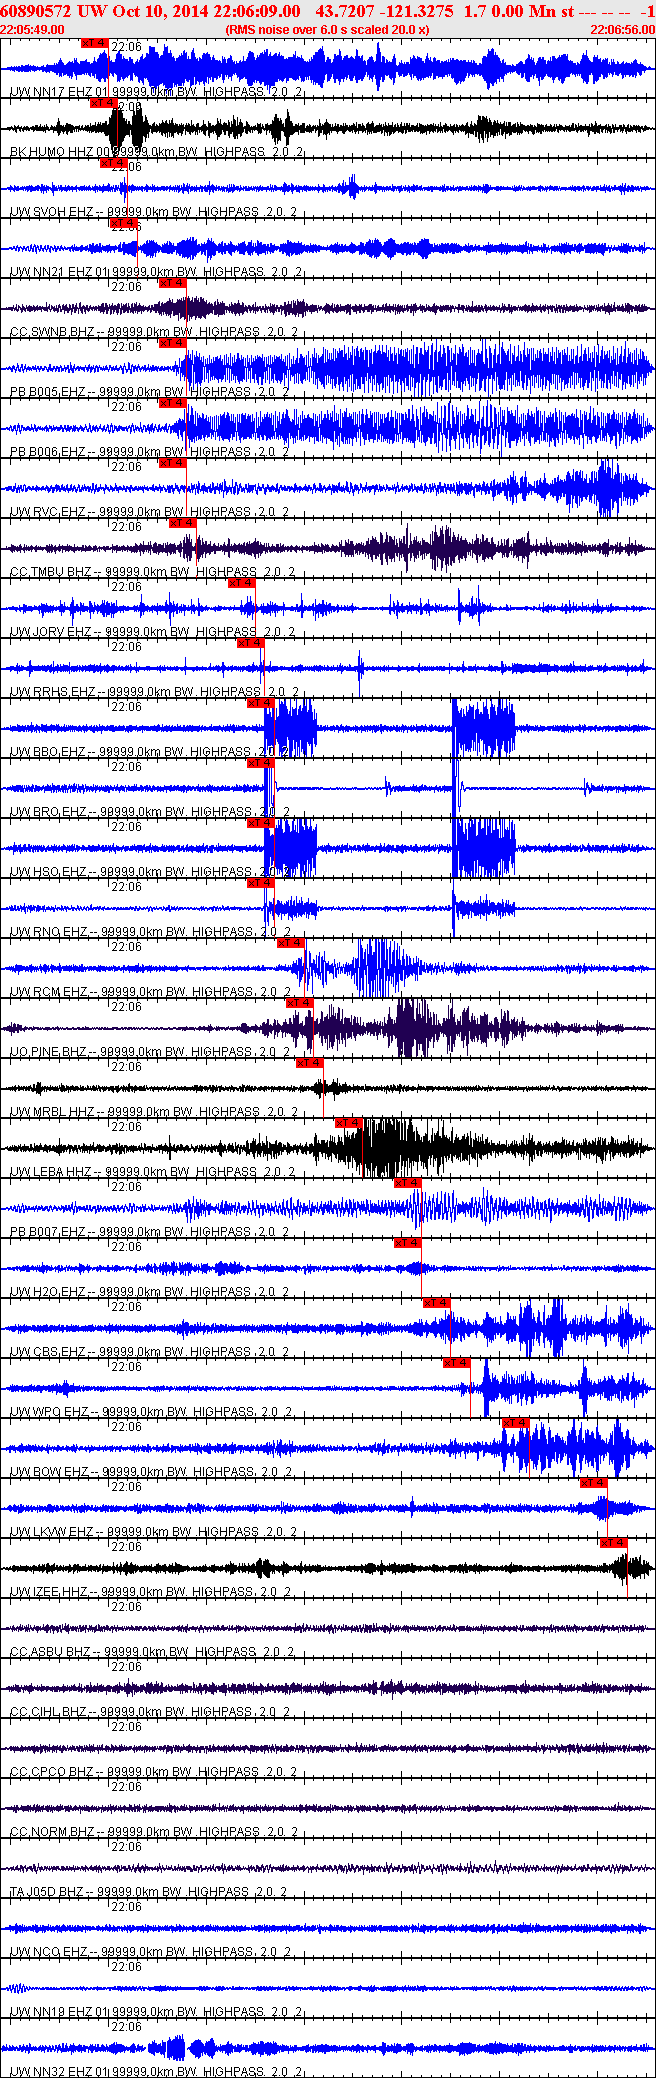The width and height of the screenshot is (656, 2078).
Task: Select the pick flag on the UW.RCM trace
Action: pyautogui.click(x=291, y=943)
